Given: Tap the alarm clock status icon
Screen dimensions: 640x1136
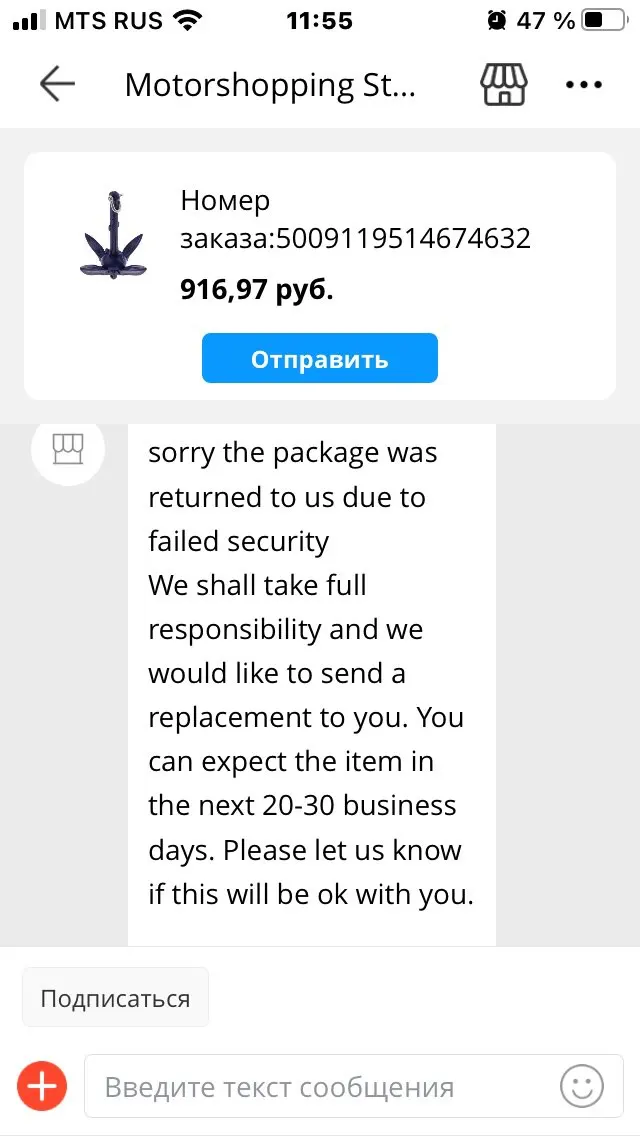Looking at the screenshot, I should point(497,20).
